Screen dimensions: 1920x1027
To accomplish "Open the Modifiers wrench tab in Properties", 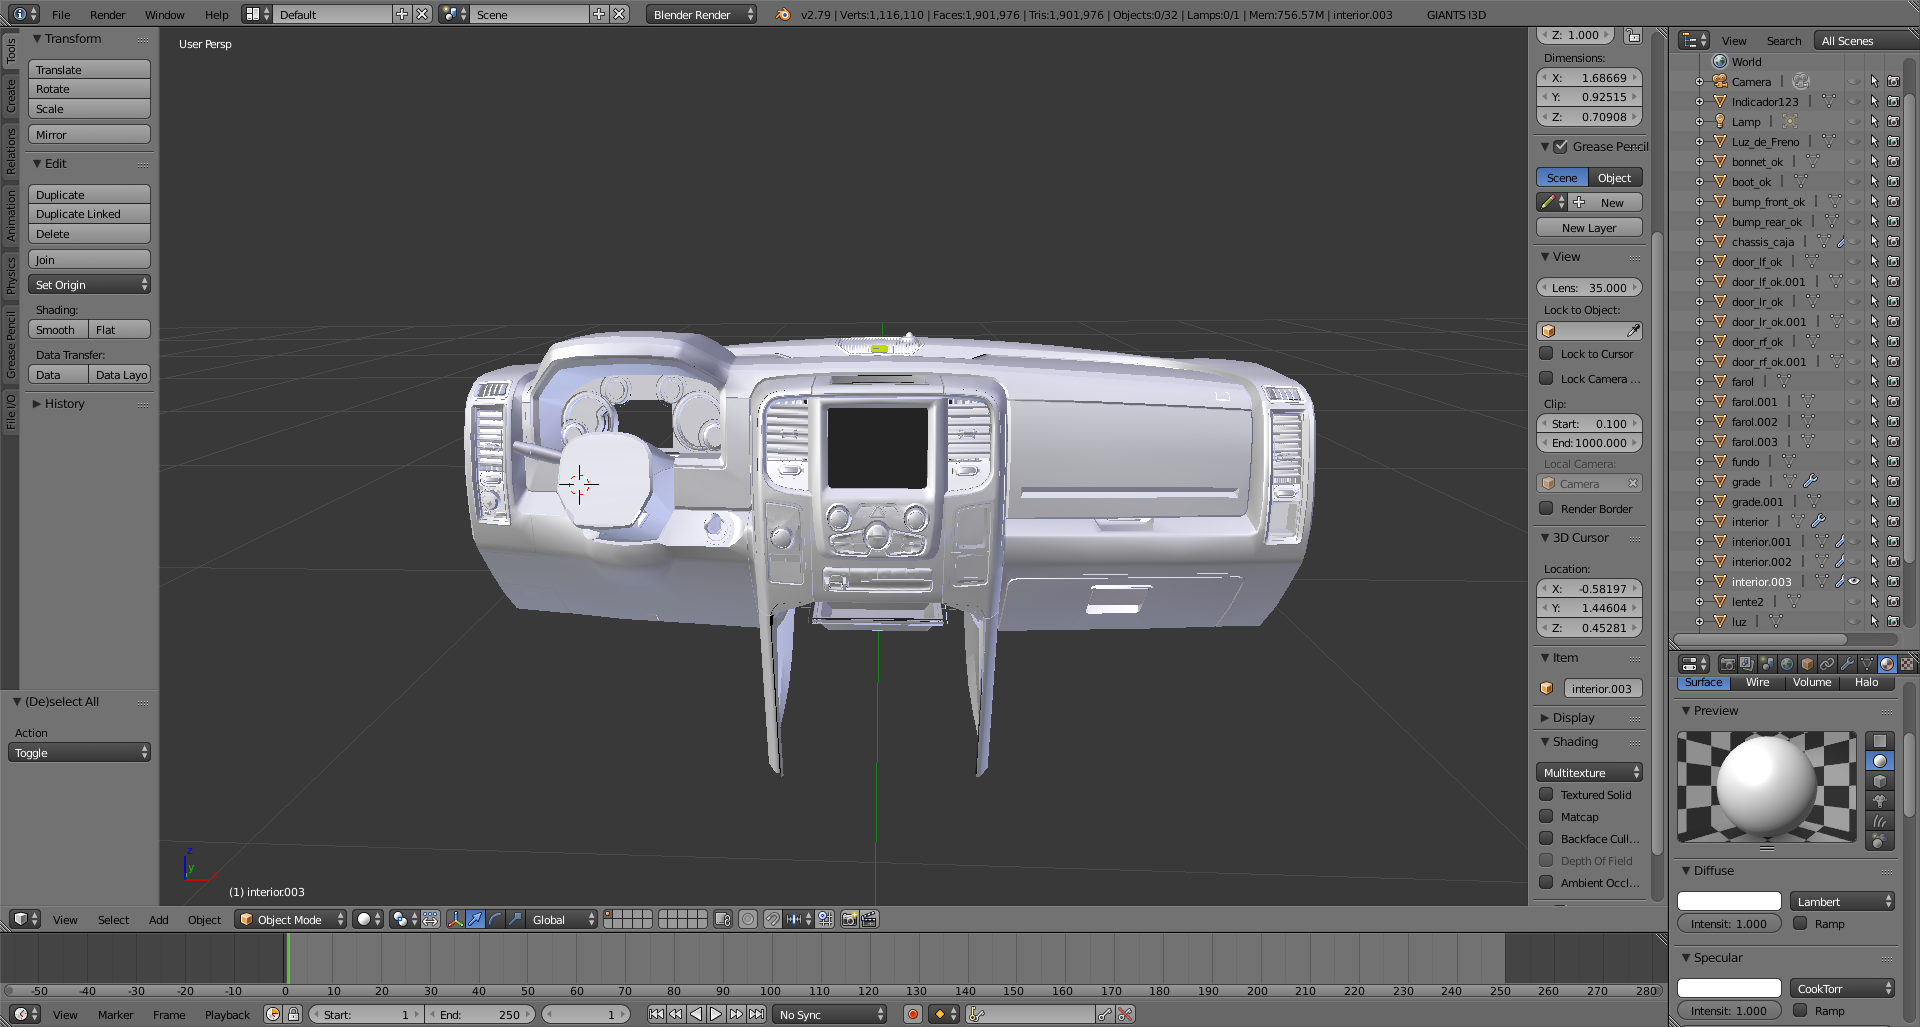I will tap(1846, 664).
